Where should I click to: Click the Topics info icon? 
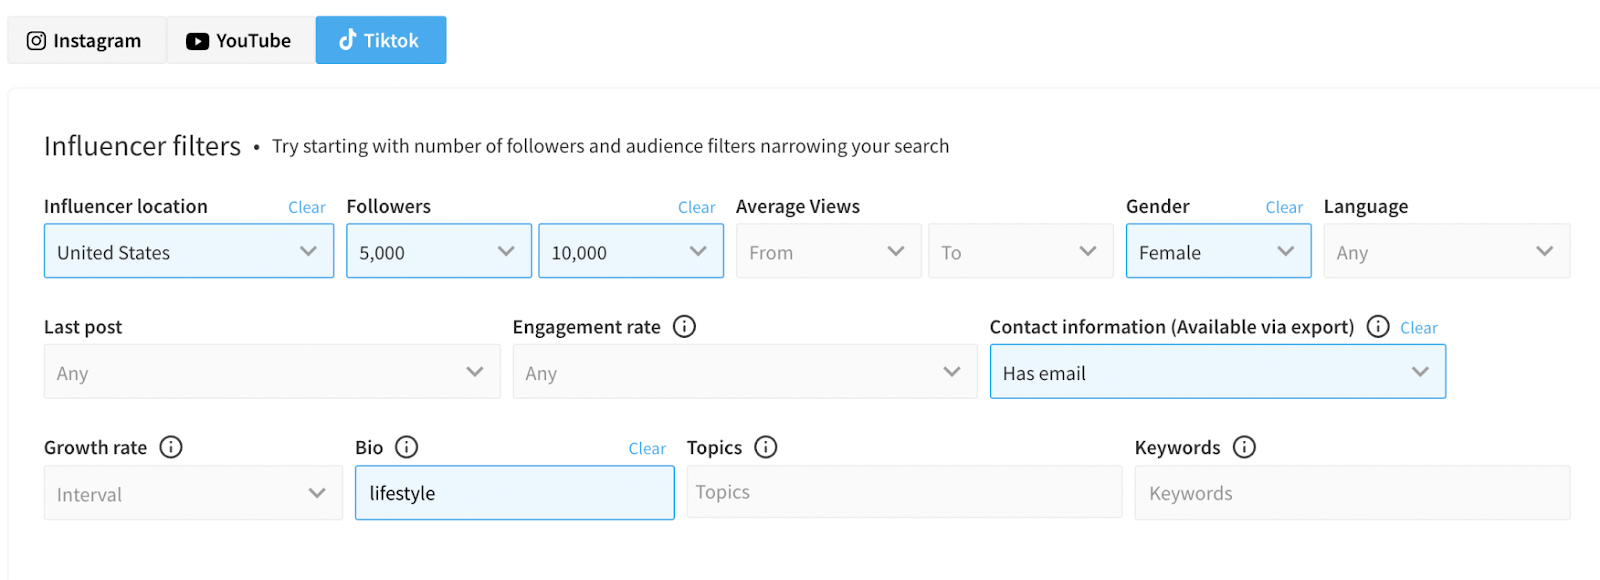766,447
